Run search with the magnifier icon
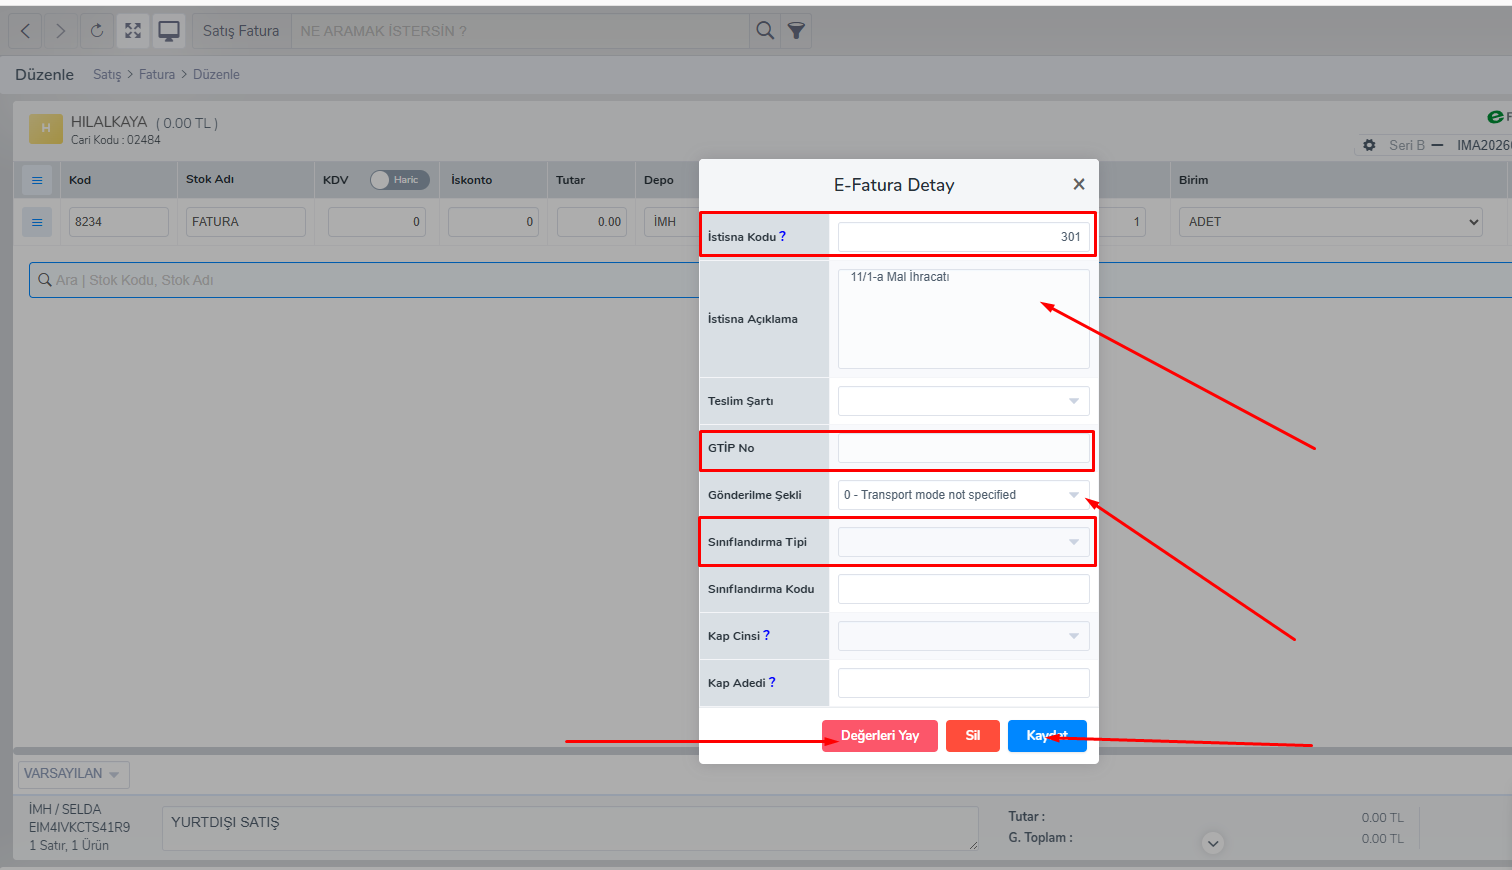Image resolution: width=1512 pixels, height=870 pixels. click(765, 31)
